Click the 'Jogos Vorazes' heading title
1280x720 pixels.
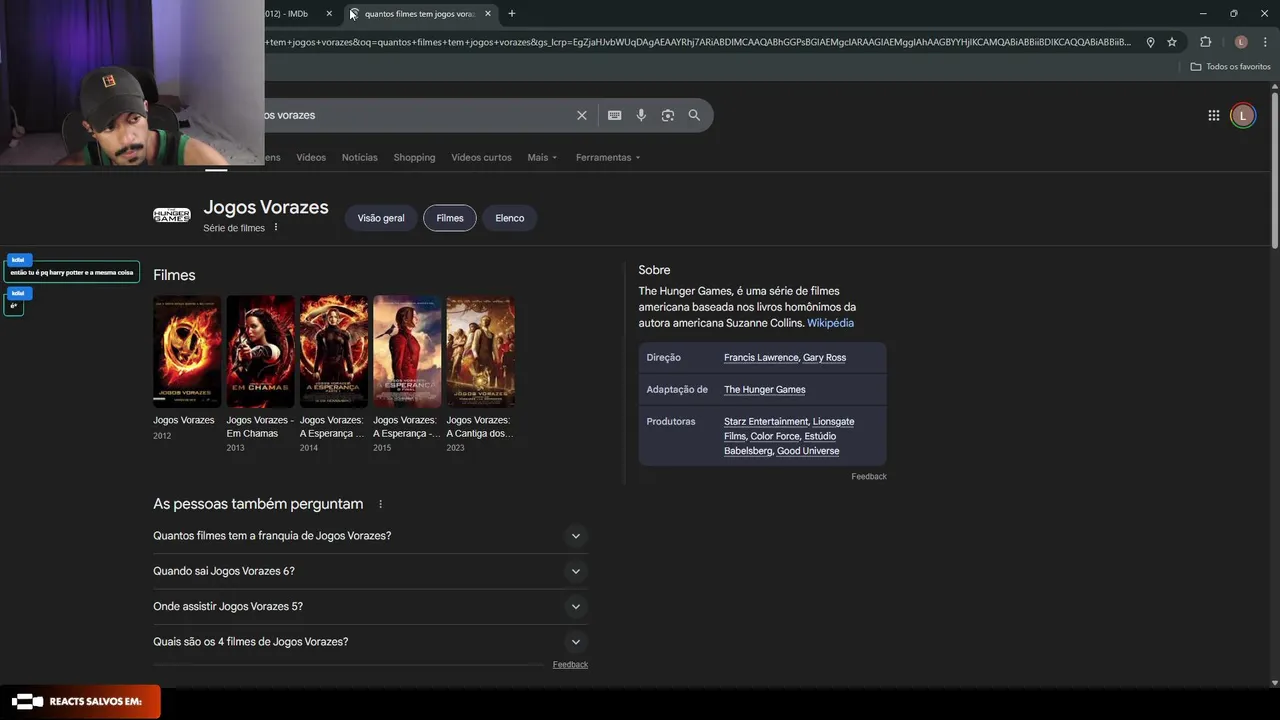266,207
